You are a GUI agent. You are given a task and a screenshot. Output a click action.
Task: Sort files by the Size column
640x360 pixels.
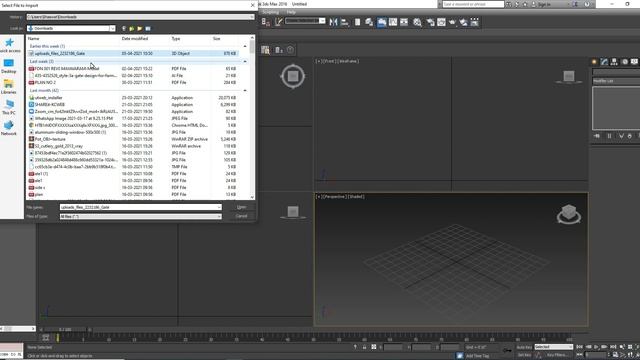coord(216,39)
